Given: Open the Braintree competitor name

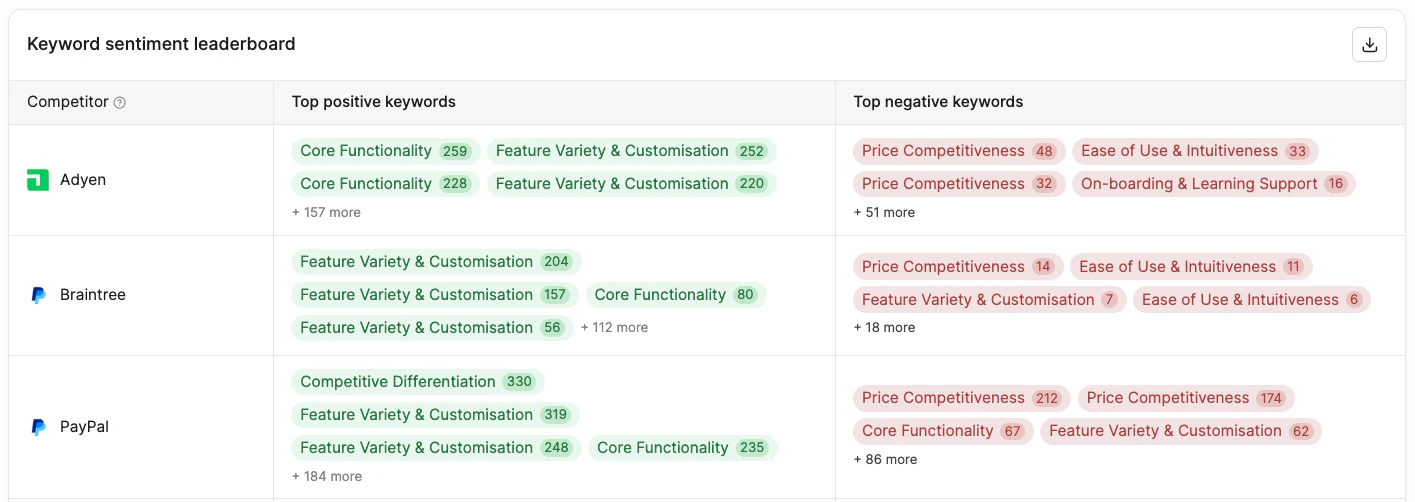Looking at the screenshot, I should click(93, 295).
